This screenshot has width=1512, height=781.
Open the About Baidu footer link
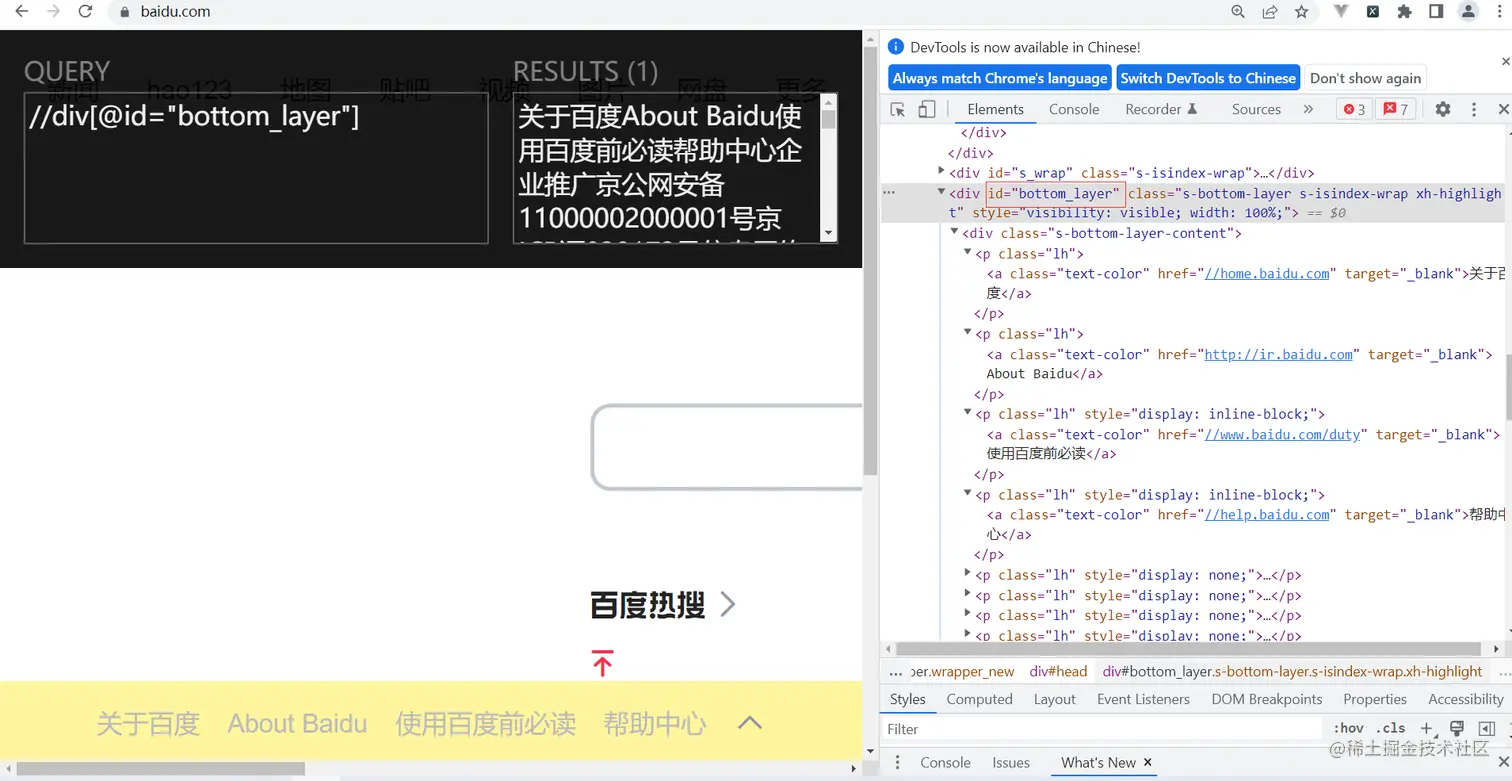297,723
